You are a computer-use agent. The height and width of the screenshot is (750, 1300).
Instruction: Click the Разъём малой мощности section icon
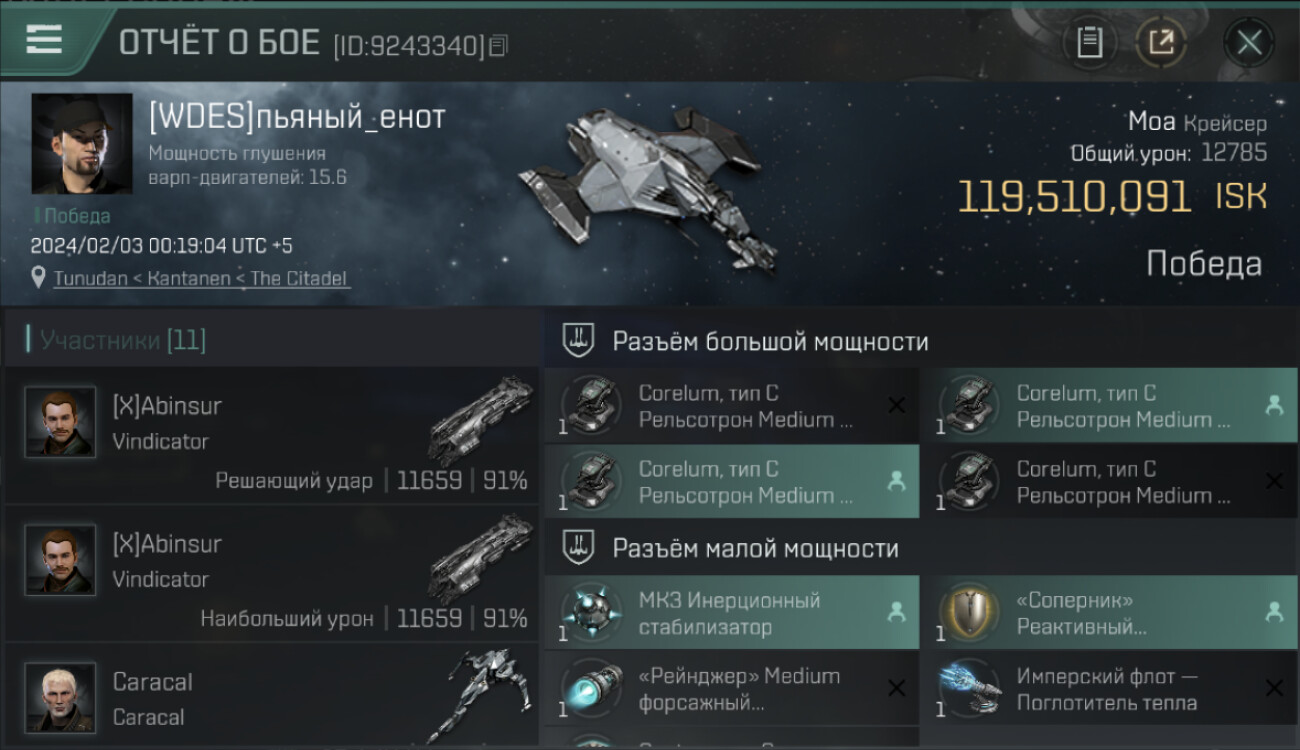point(578,548)
